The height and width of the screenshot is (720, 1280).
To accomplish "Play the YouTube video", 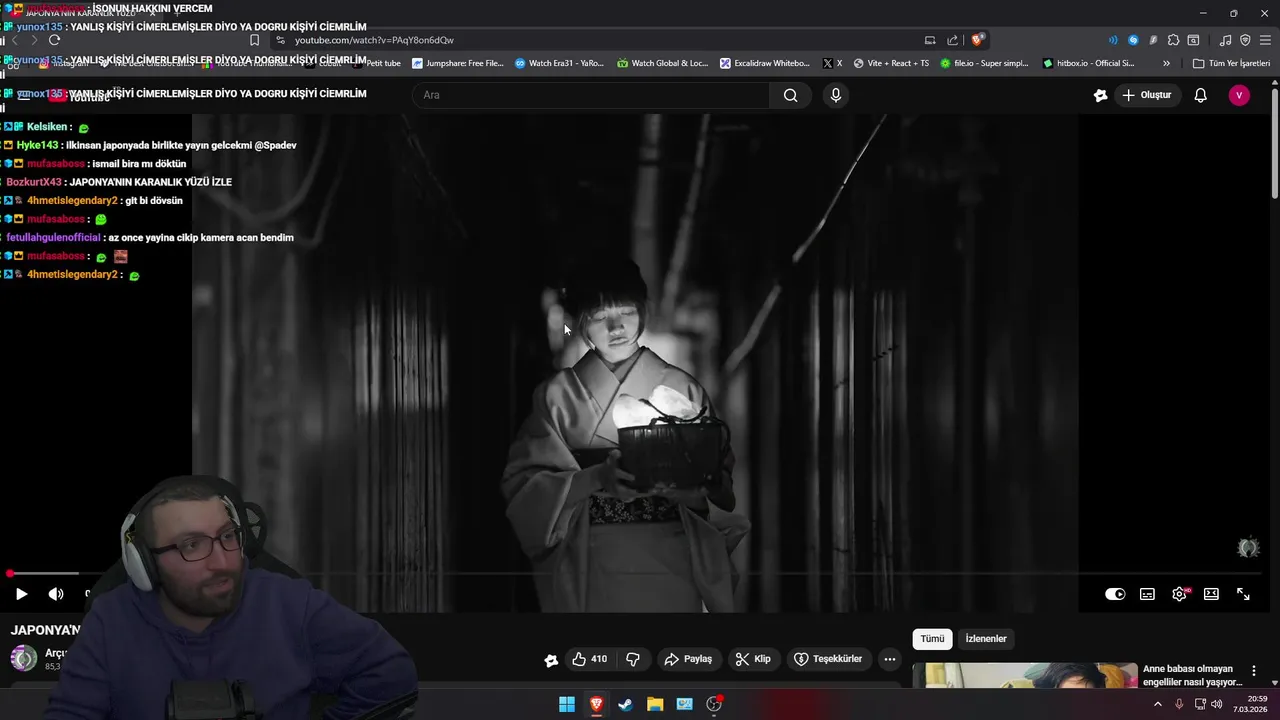I will [21, 594].
